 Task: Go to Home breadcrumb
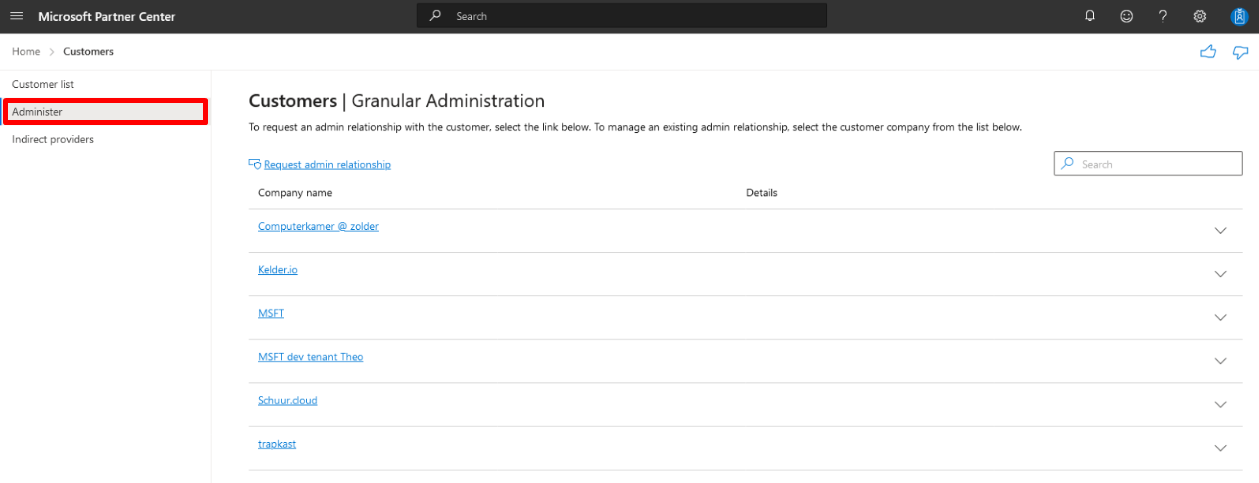click(26, 51)
